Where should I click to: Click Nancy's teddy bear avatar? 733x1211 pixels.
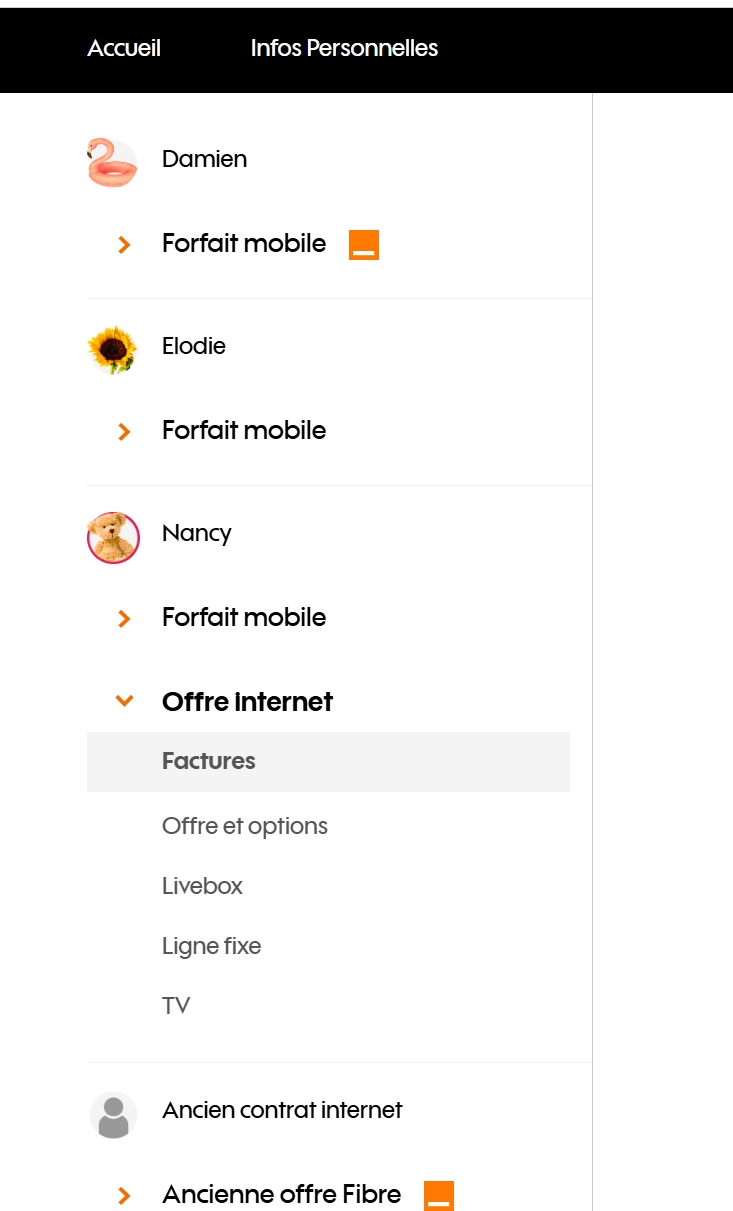[113, 537]
